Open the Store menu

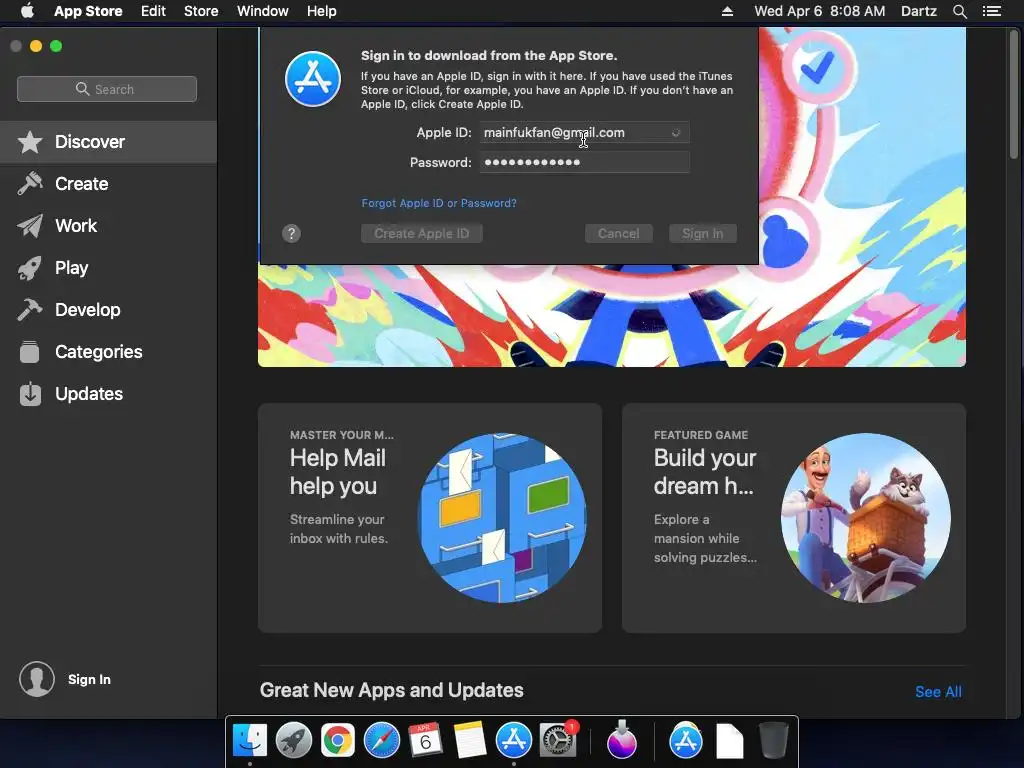point(201,11)
